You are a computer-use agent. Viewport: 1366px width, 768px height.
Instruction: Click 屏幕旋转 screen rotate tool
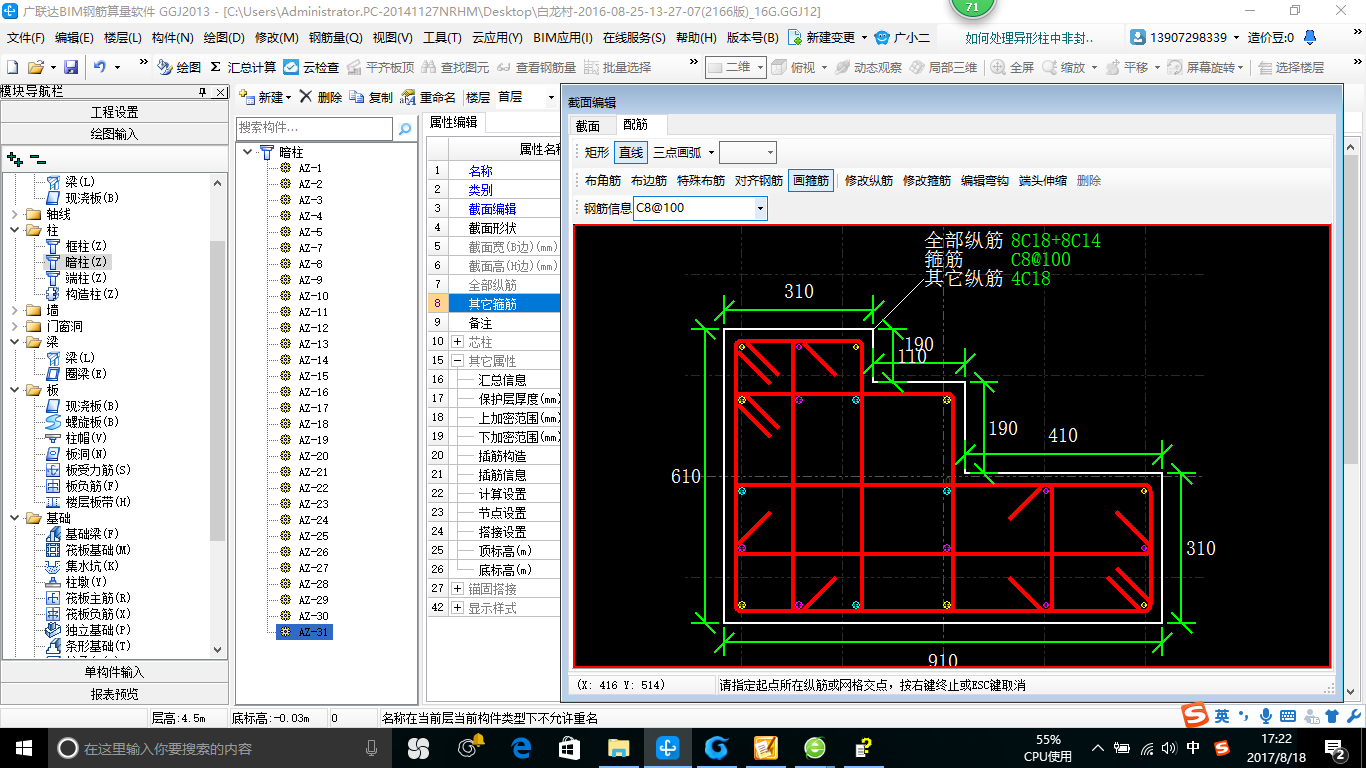click(x=1206, y=67)
